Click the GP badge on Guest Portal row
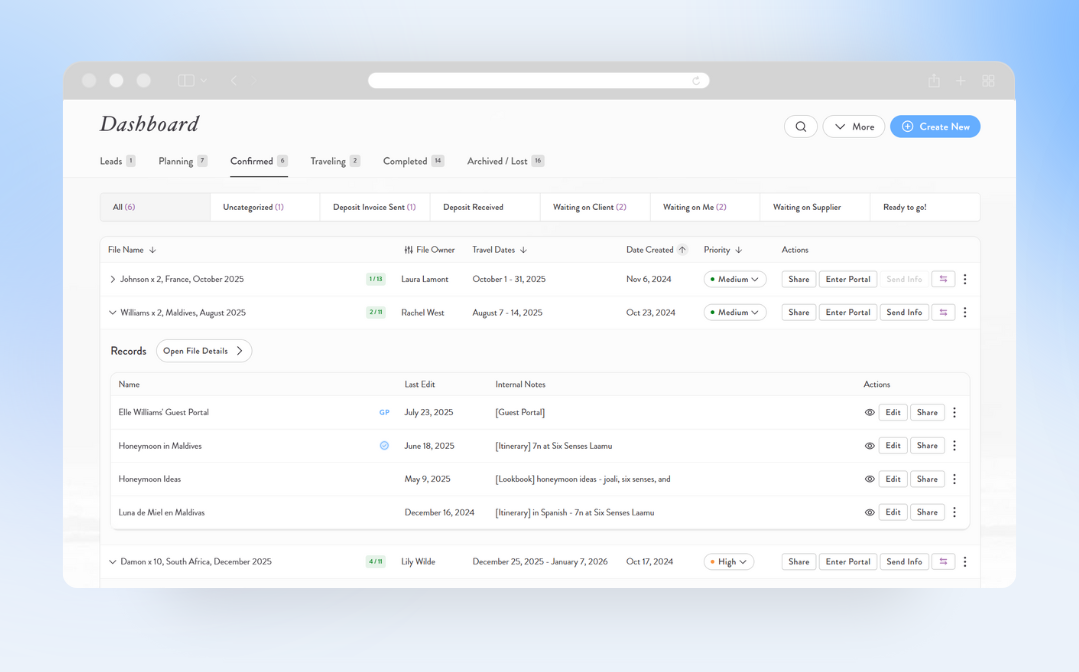1079x672 pixels. 384,413
